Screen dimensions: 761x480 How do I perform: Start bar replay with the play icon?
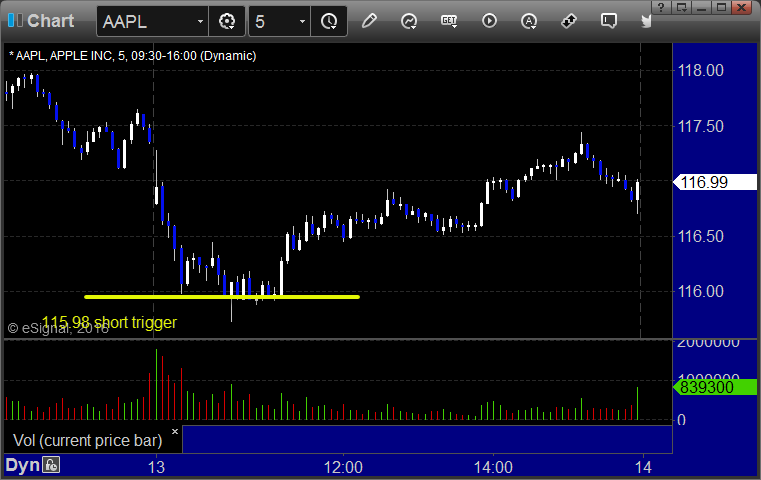coord(489,21)
